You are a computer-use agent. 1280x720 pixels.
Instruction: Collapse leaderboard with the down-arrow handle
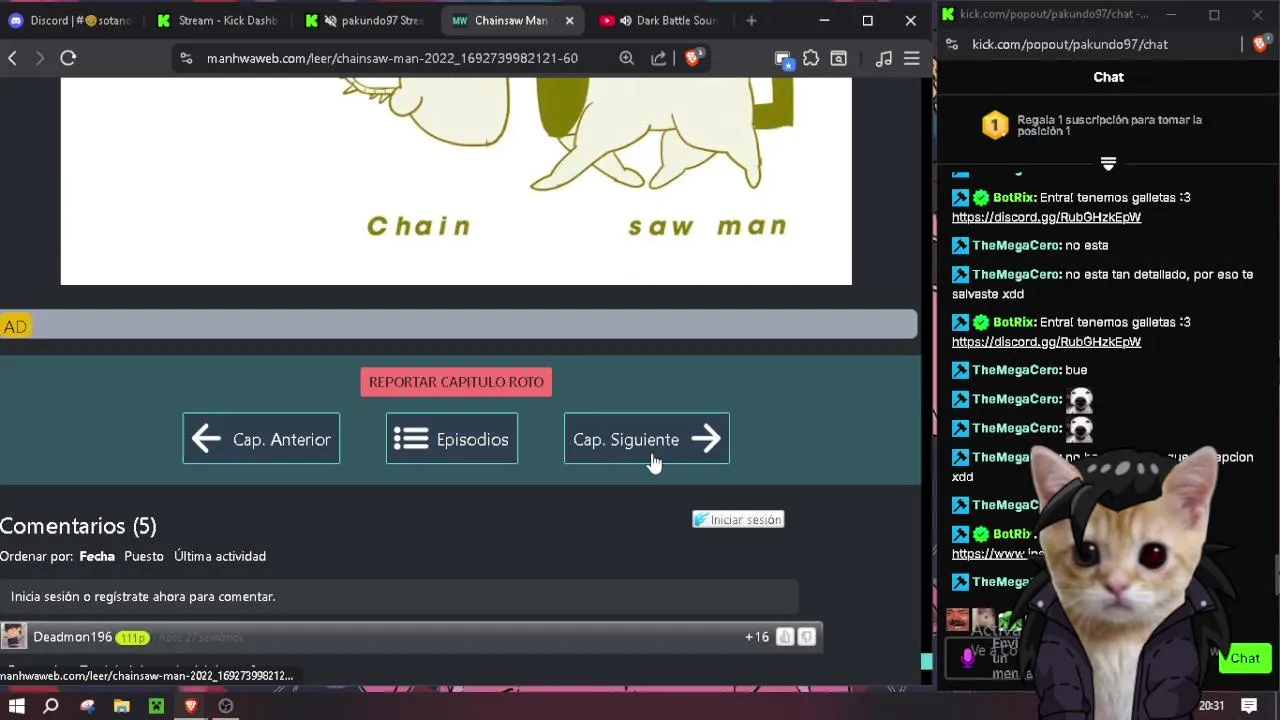point(1108,163)
